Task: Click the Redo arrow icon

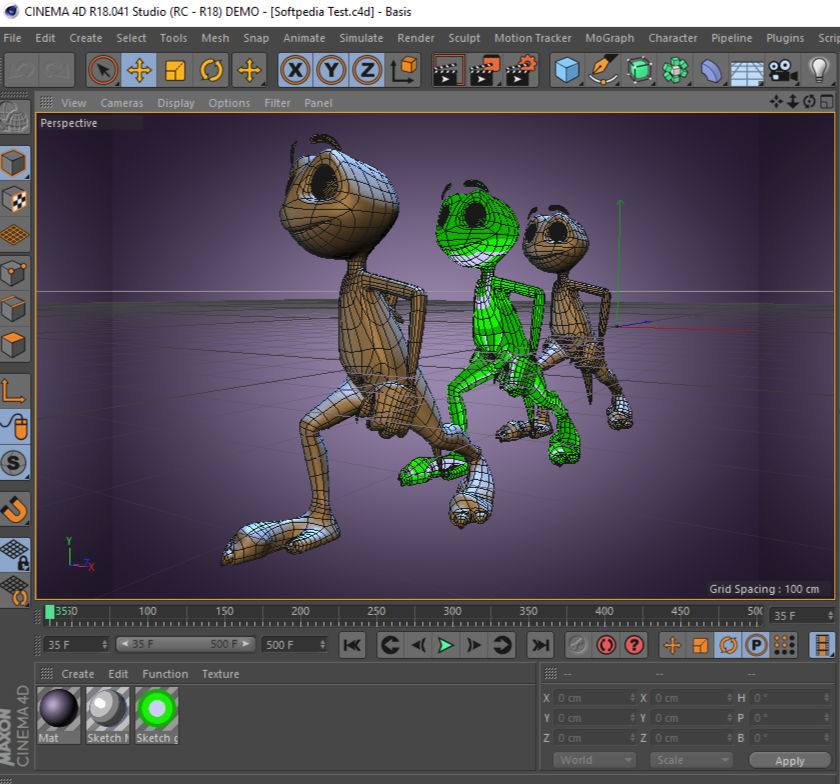Action: point(57,70)
